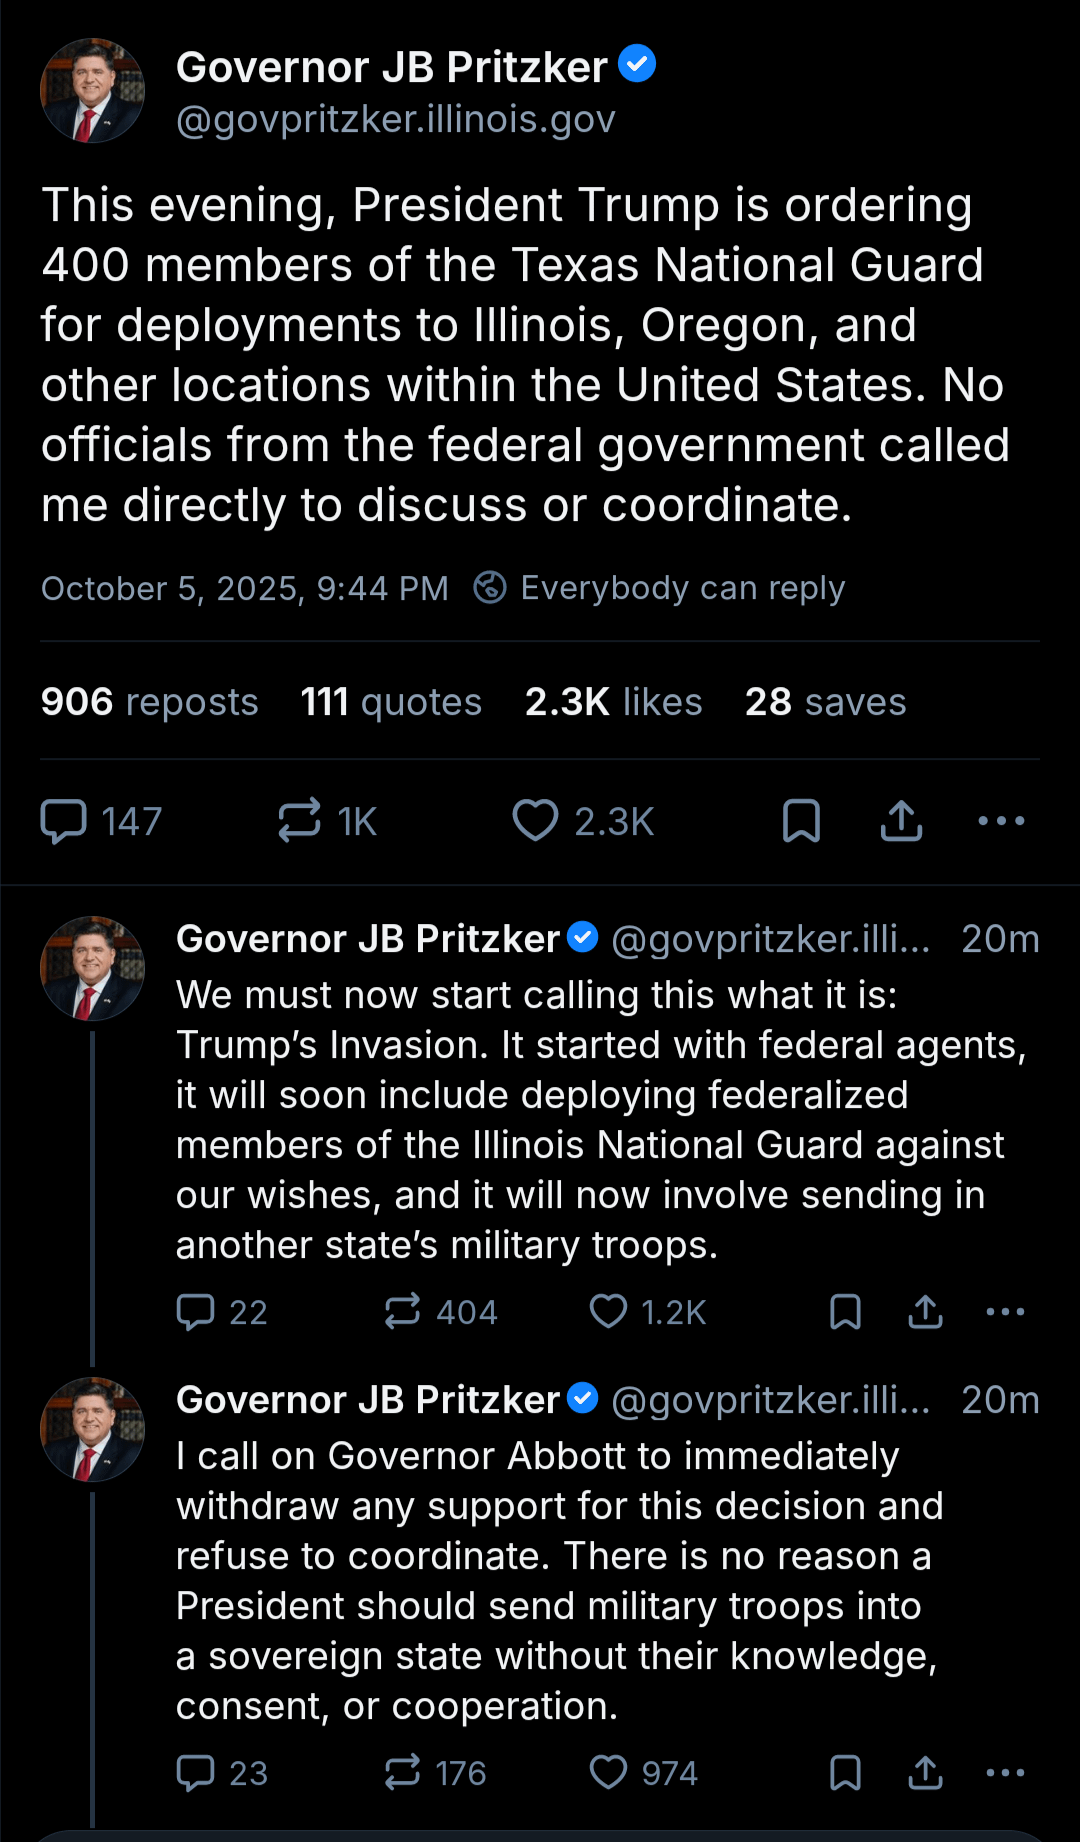Open more options on "Trump's Invasion" reply
1080x1842 pixels.
[1005, 1311]
